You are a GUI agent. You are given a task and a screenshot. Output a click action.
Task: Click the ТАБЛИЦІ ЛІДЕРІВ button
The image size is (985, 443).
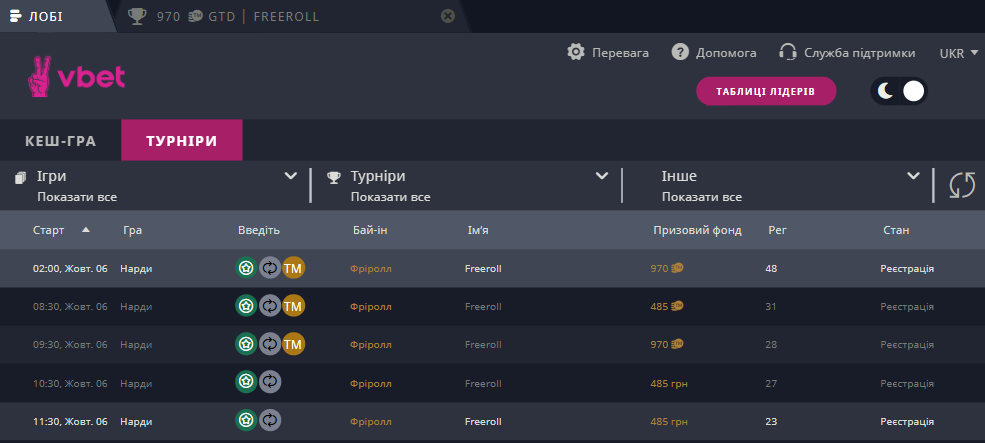[766, 92]
